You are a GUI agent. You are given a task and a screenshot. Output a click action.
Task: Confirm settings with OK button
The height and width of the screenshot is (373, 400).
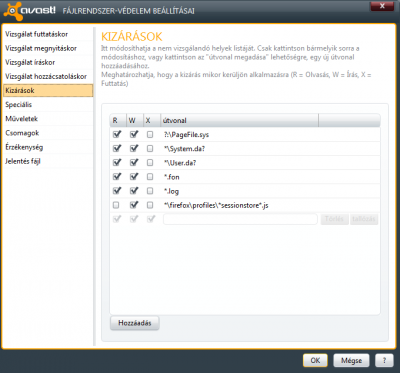315,360
